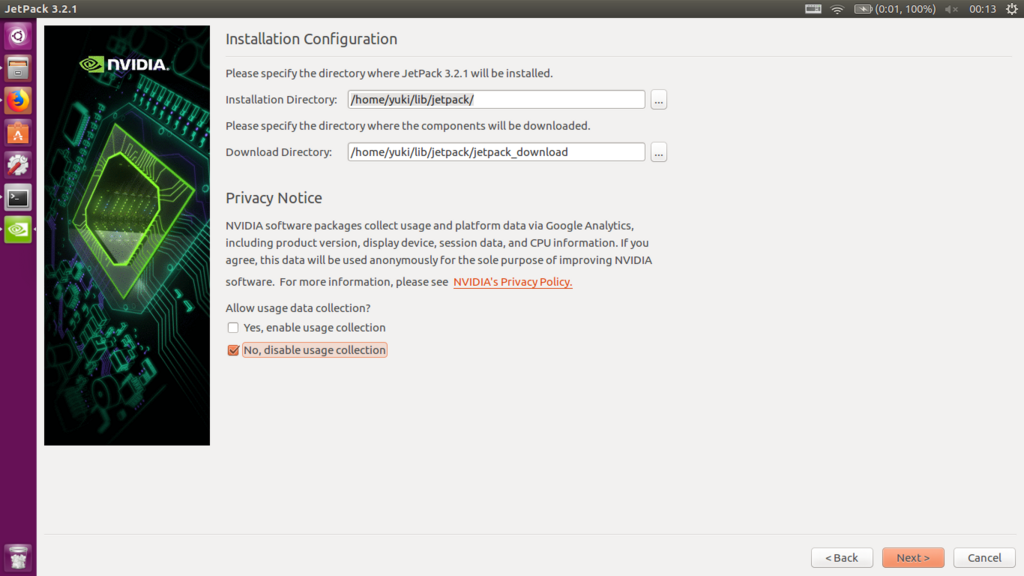Image resolution: width=1024 pixels, height=576 pixels.
Task: Click 'Download Directory:' label
Action: pos(279,152)
